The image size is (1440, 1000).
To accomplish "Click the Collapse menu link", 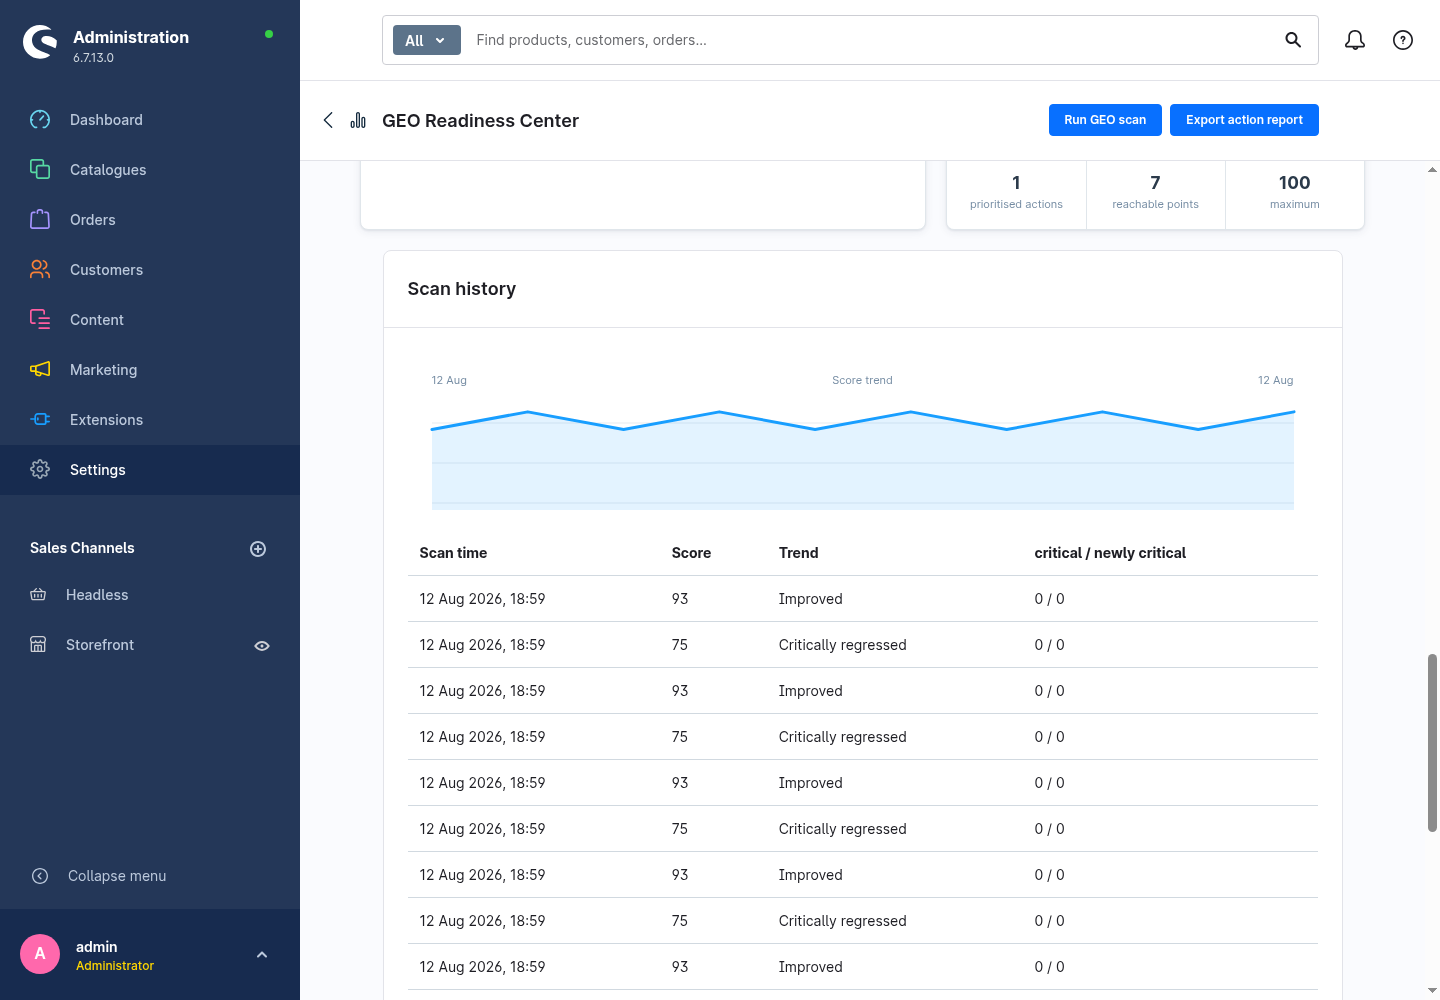I will coord(117,876).
